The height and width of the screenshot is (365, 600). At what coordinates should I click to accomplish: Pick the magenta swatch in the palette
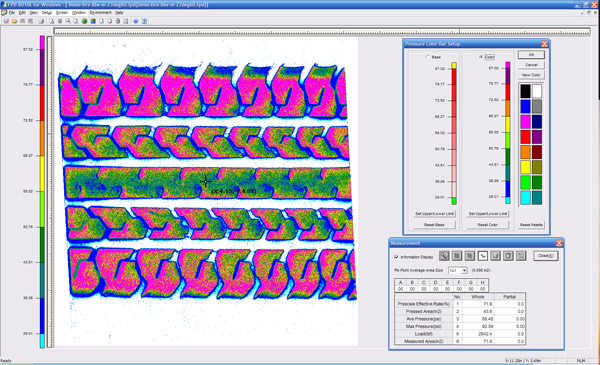525,122
